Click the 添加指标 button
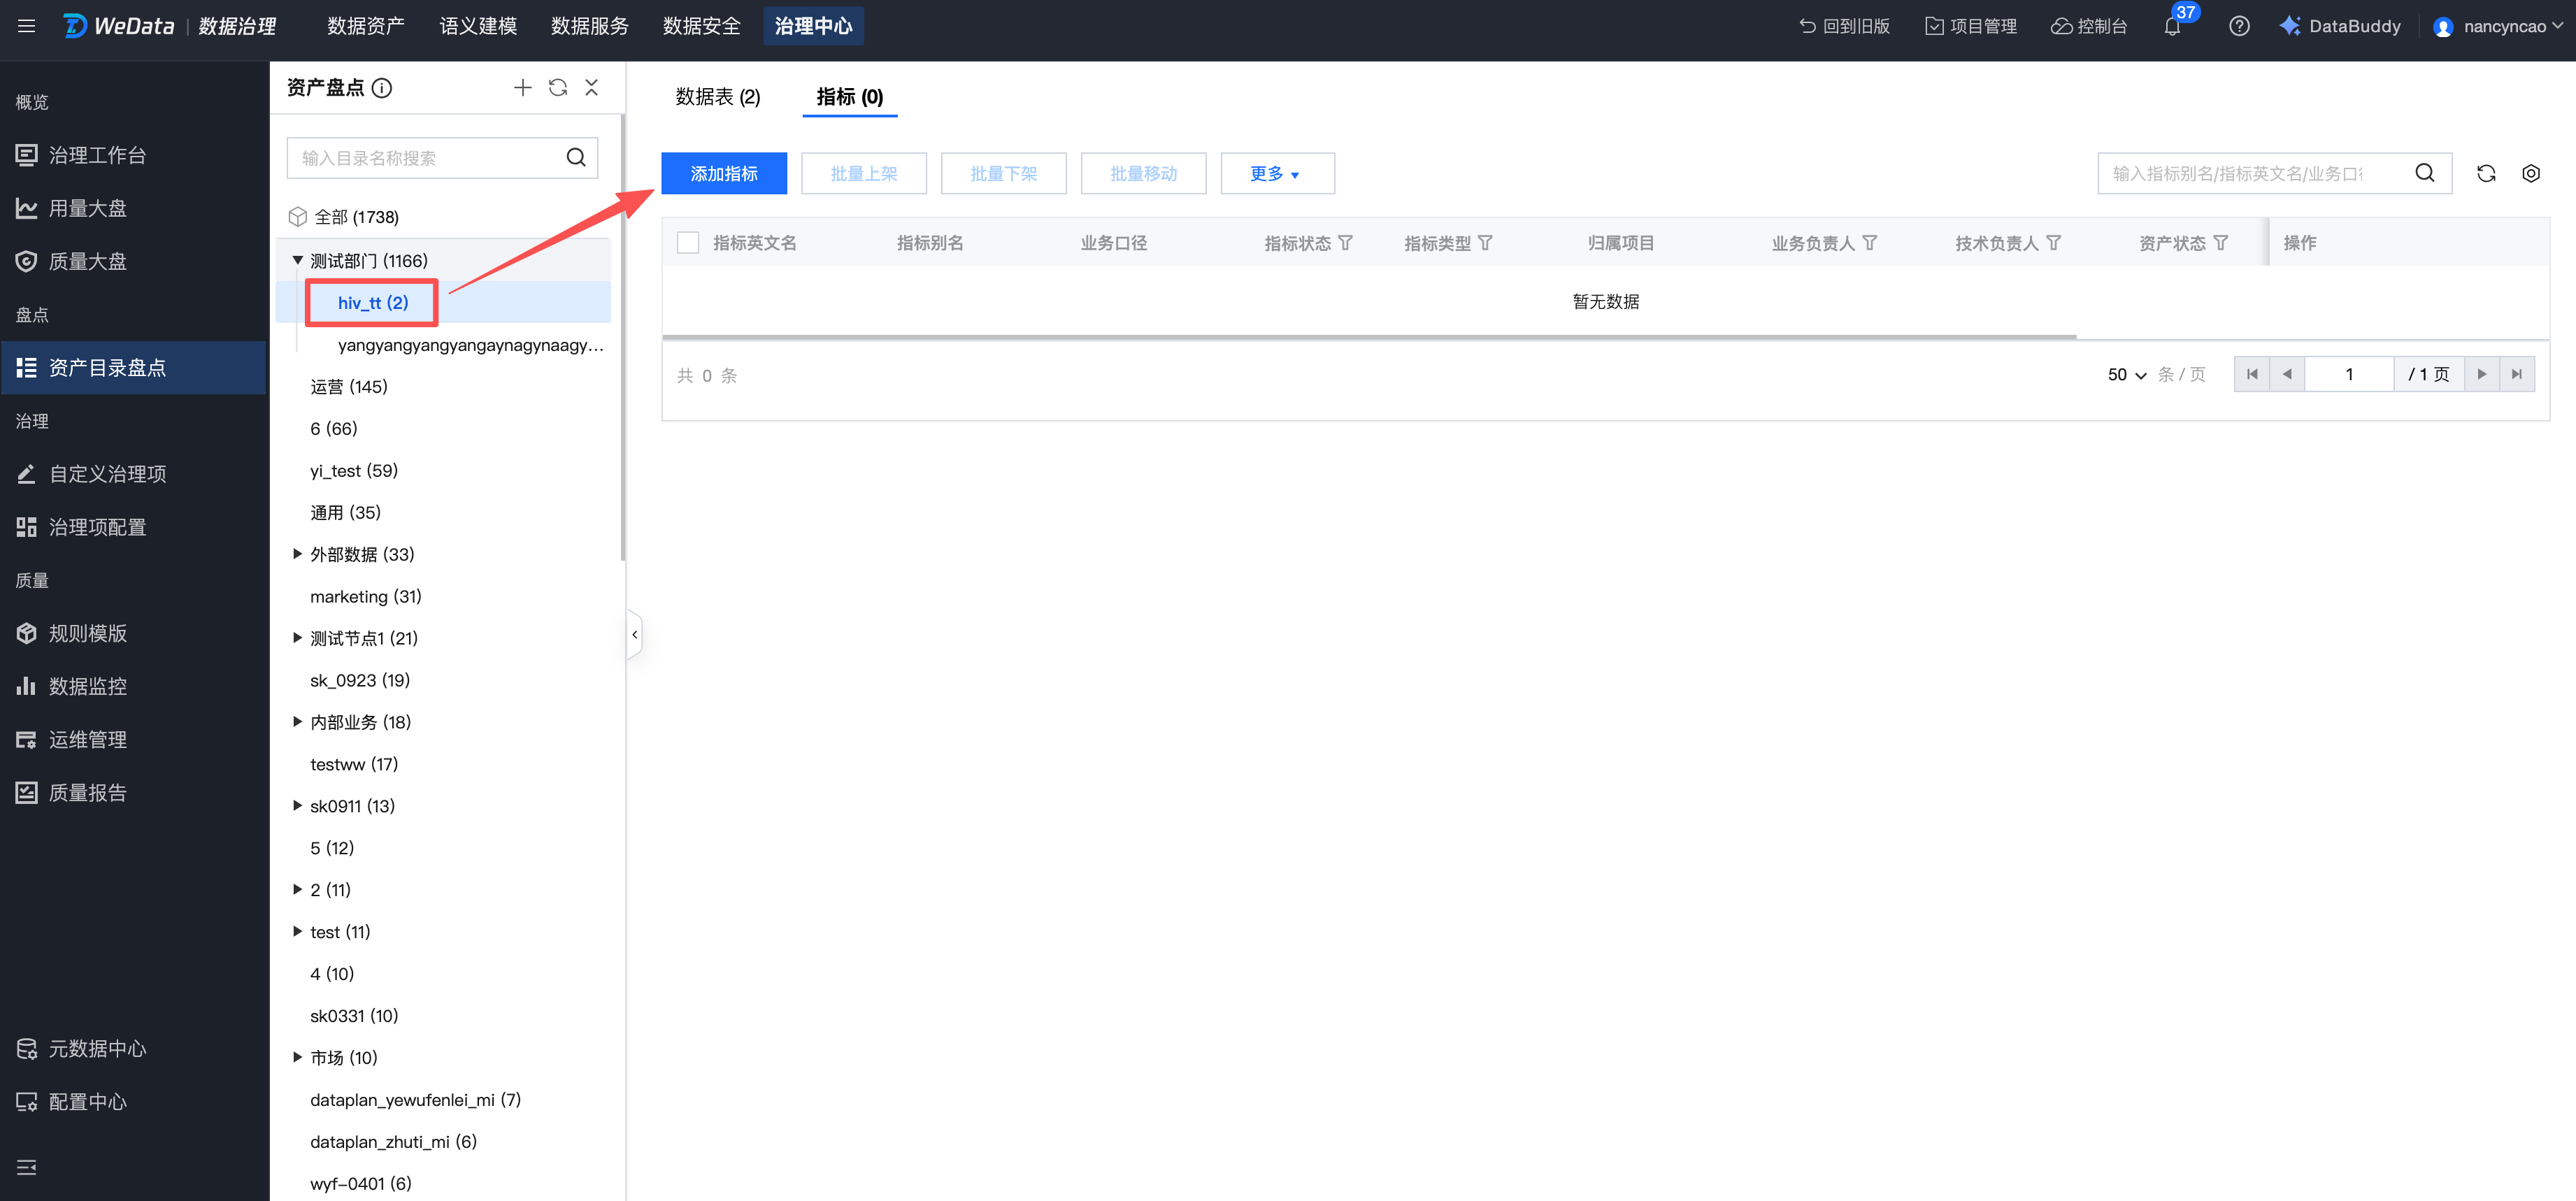Image resolution: width=2576 pixels, height=1201 pixels. click(723, 174)
